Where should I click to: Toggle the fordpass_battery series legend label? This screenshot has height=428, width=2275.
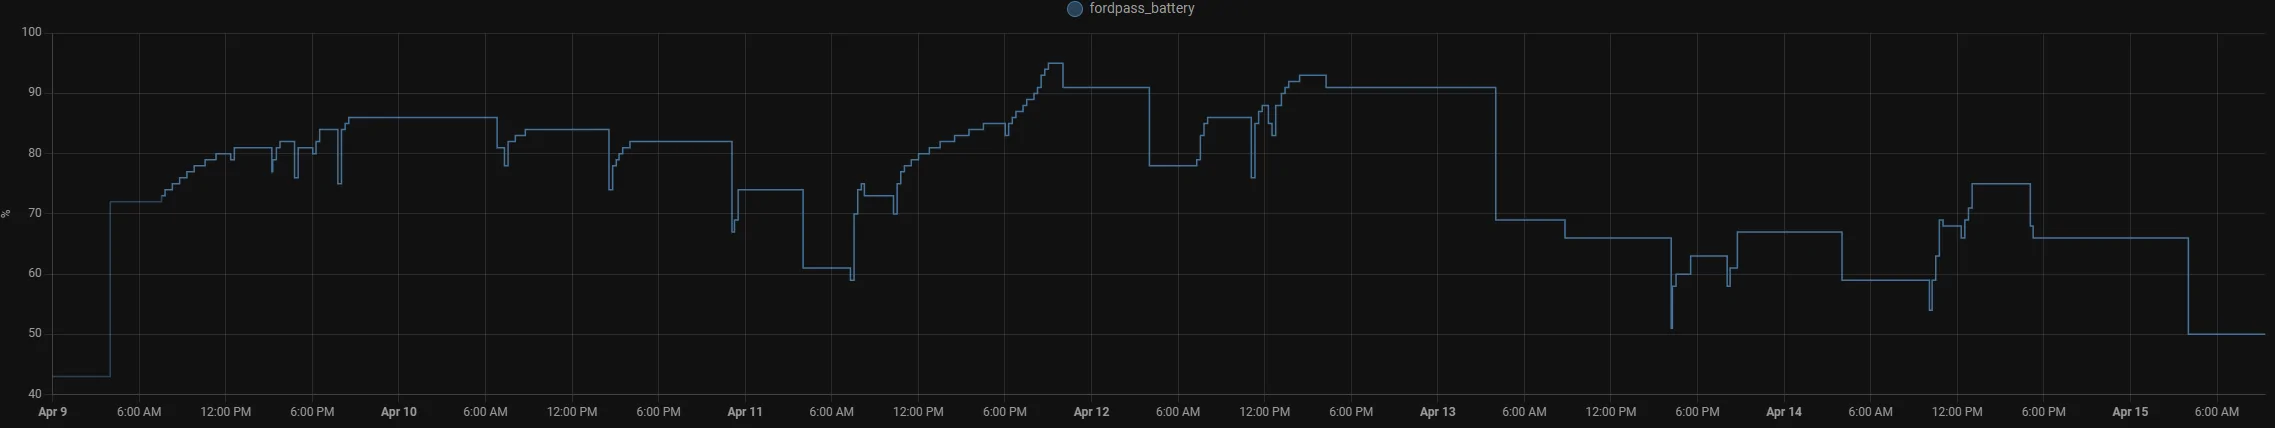[x=1142, y=8]
